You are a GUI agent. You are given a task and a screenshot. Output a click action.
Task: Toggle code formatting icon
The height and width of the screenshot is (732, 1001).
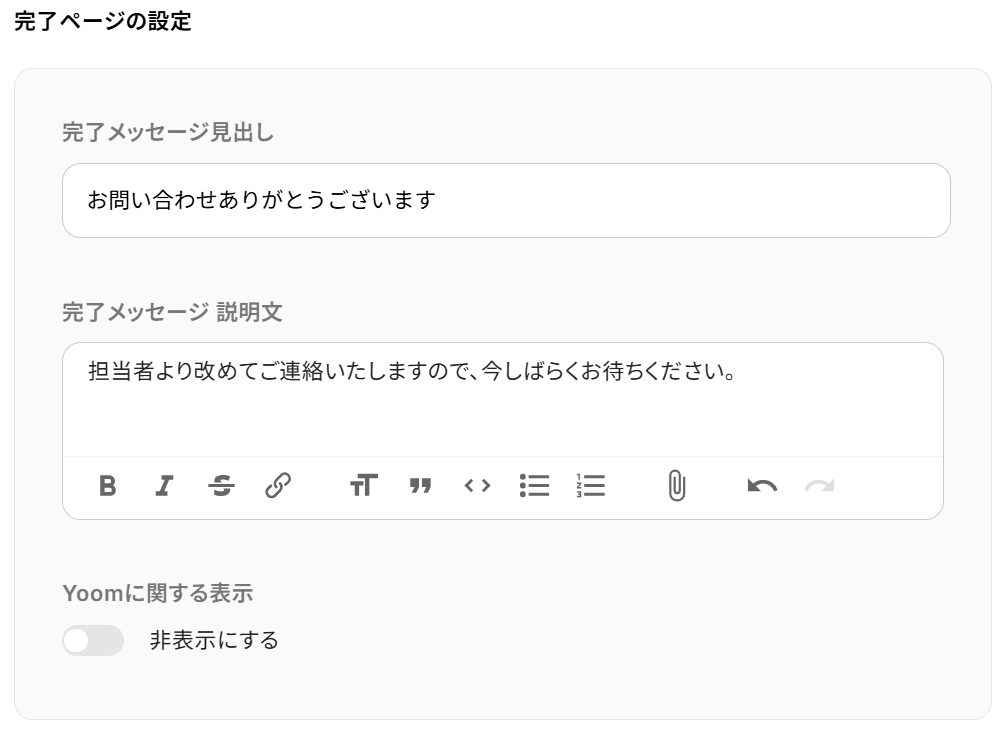[x=477, y=486]
